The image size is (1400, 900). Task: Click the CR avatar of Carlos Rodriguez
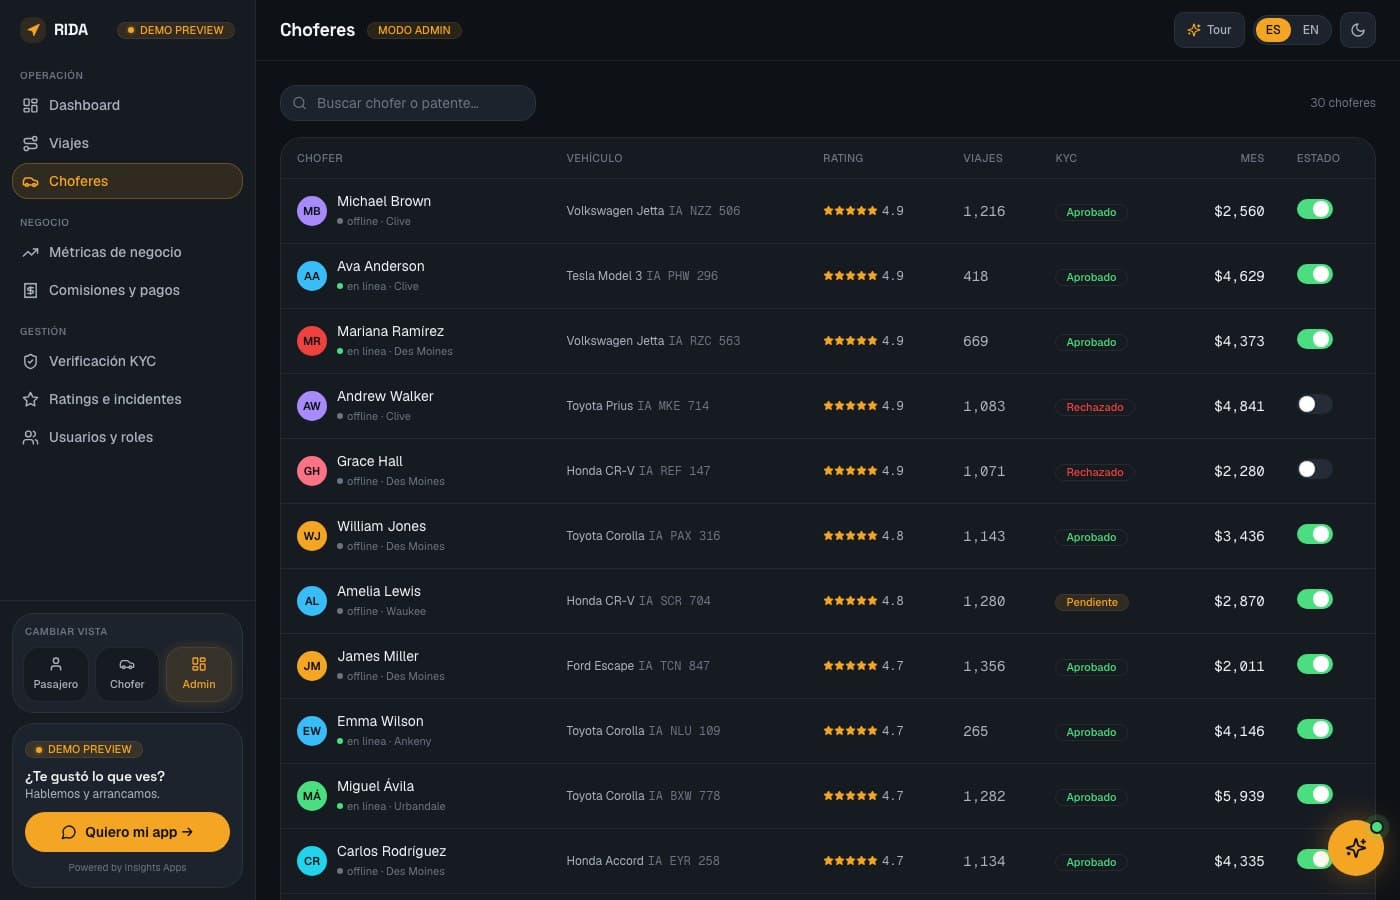click(312, 861)
